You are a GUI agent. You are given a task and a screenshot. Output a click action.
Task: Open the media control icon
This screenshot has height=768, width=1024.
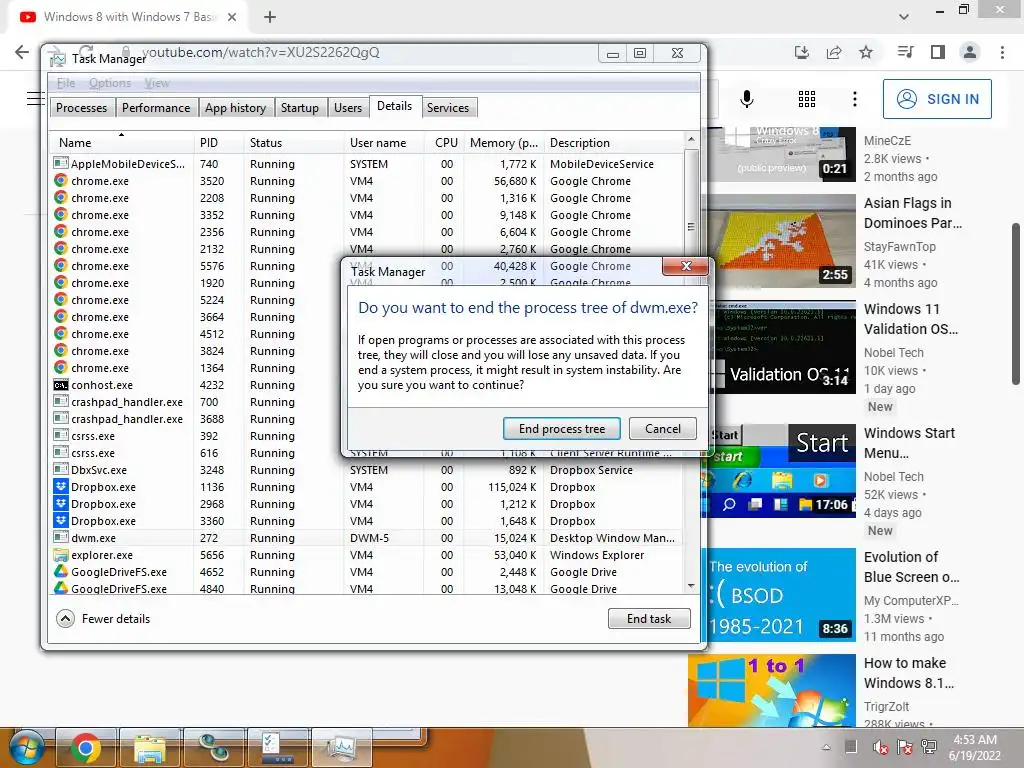tap(905, 52)
